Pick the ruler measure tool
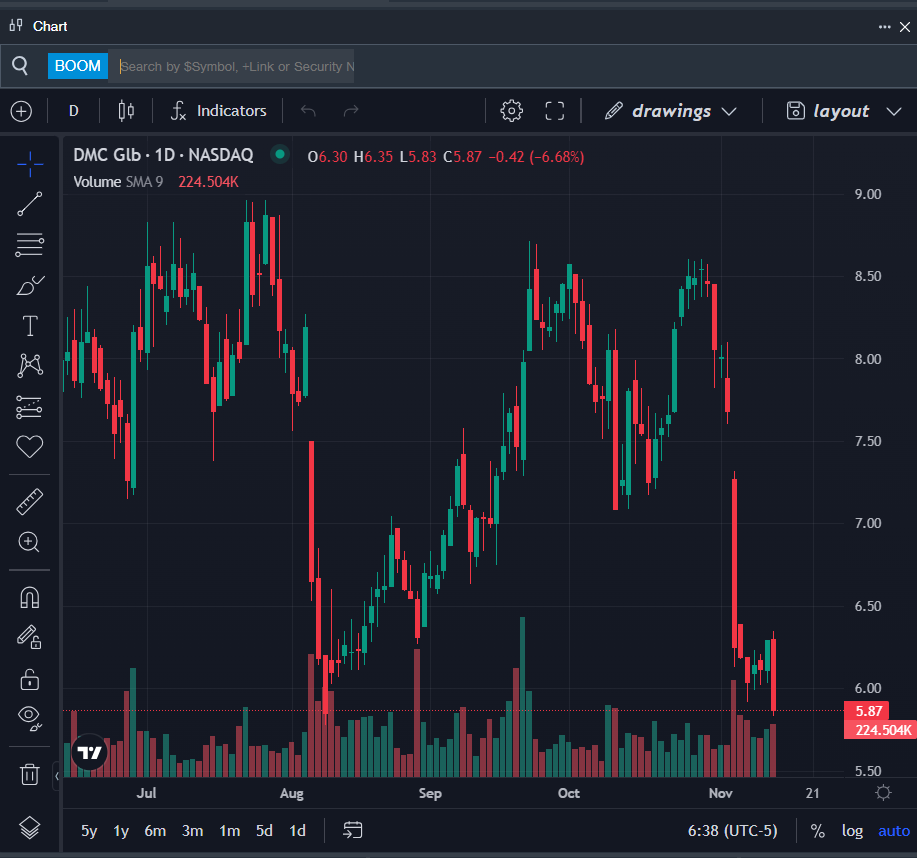 tap(30, 501)
